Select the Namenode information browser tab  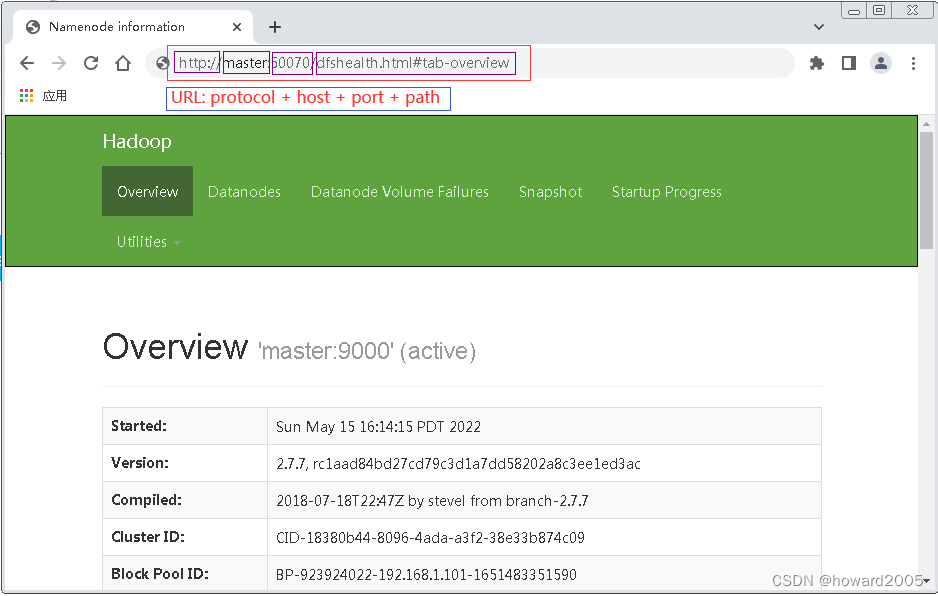coord(133,27)
